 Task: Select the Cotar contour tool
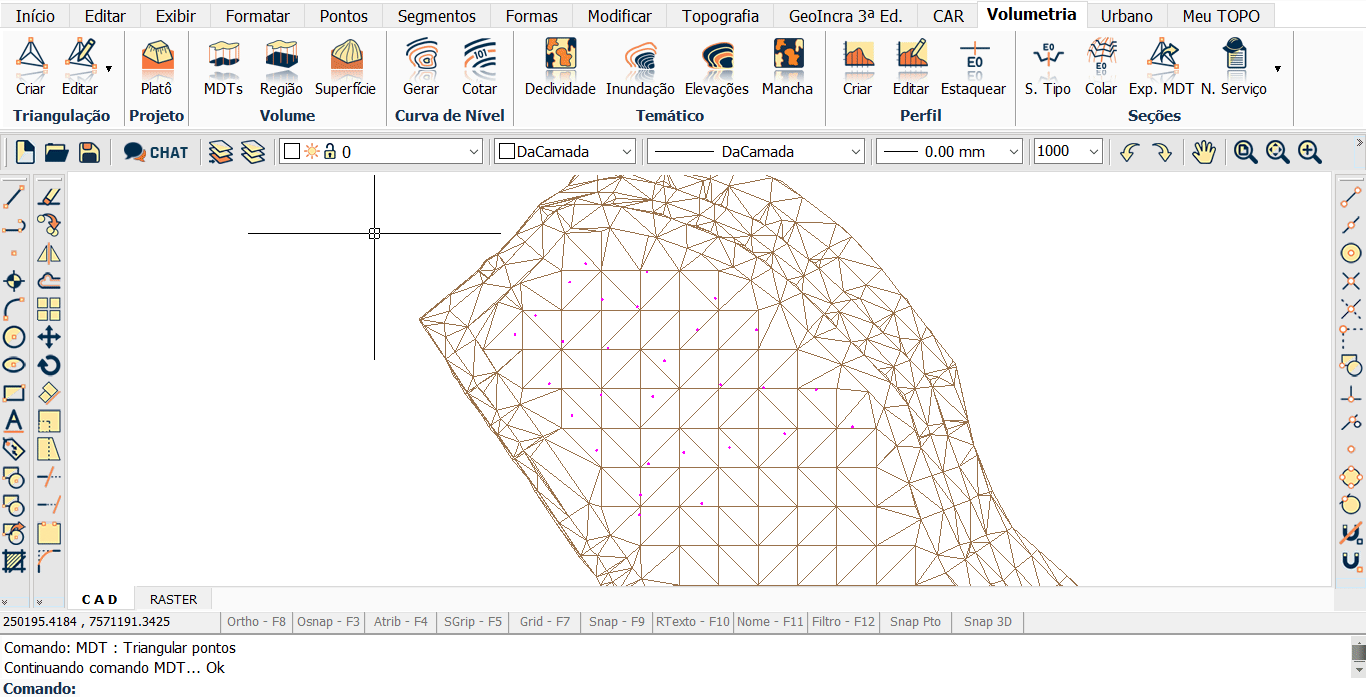click(479, 67)
